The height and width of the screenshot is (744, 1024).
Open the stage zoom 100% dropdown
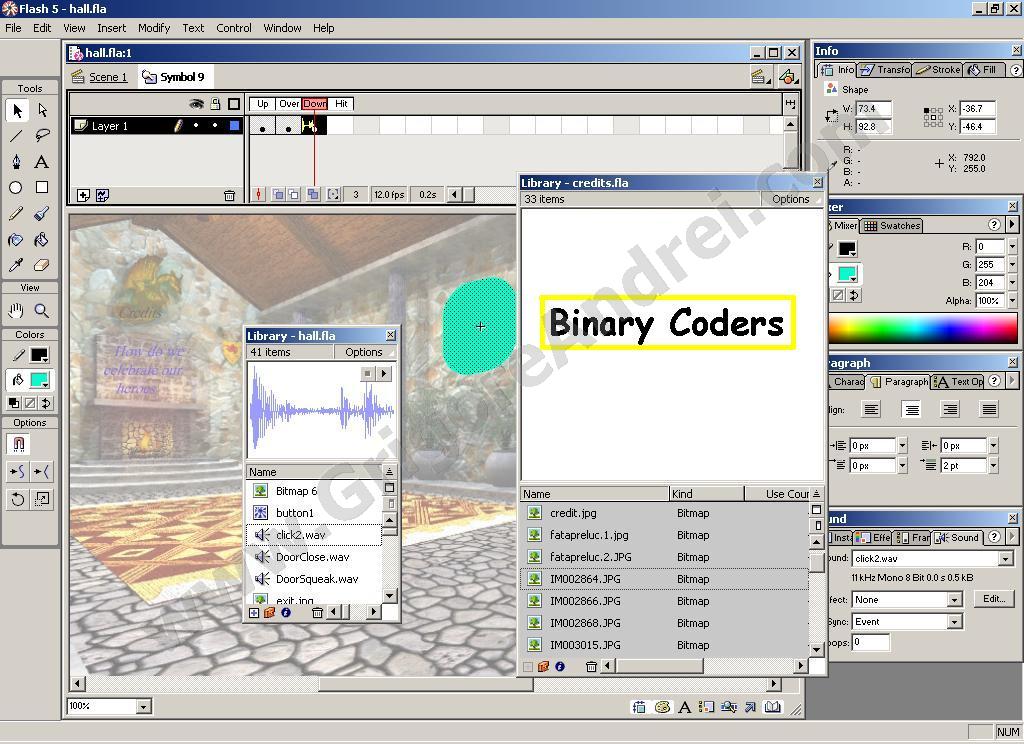[144, 706]
